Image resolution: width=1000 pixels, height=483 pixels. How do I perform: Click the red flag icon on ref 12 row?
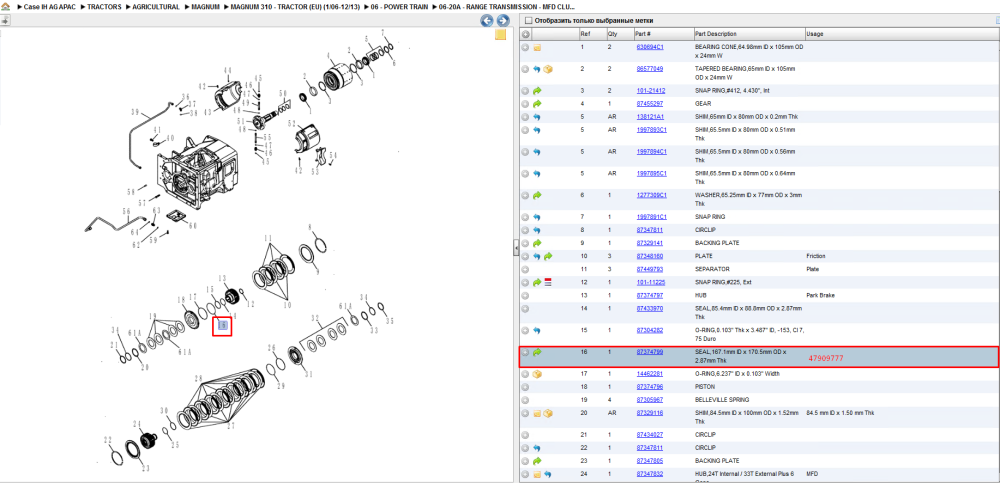[548, 282]
